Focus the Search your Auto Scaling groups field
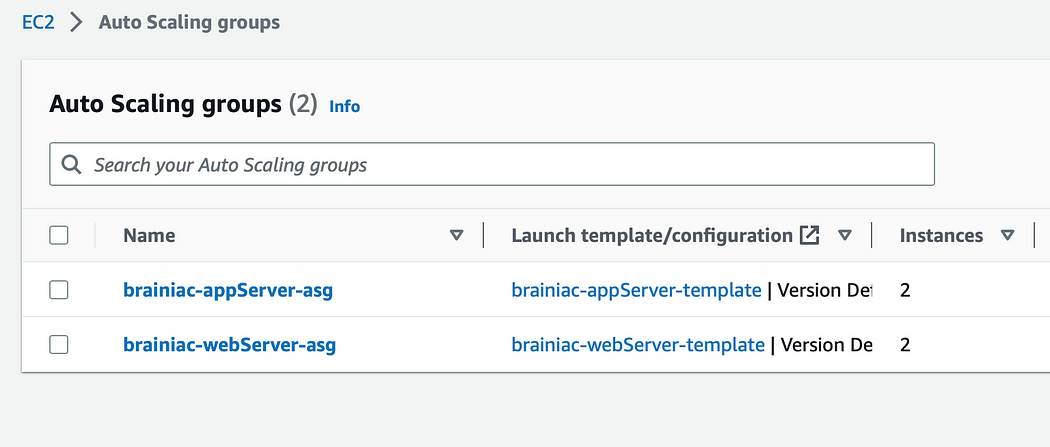 point(492,164)
